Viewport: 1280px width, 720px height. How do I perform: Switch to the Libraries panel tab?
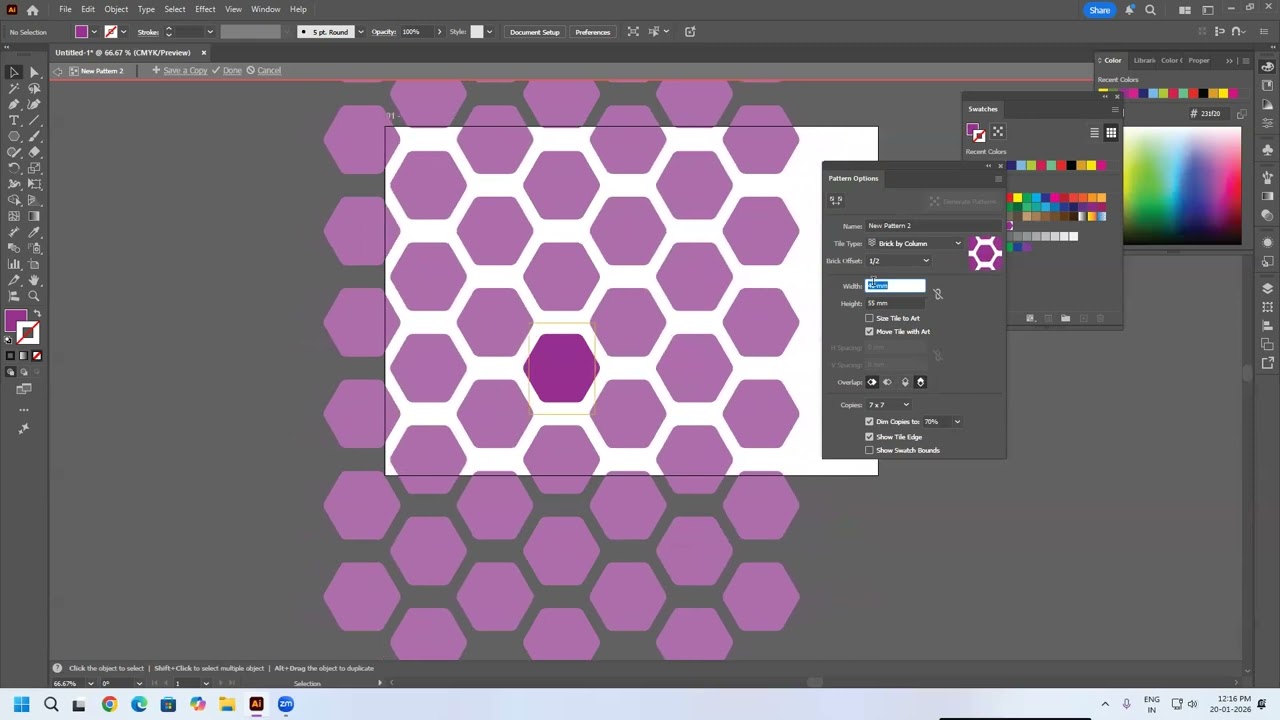[x=1144, y=61]
